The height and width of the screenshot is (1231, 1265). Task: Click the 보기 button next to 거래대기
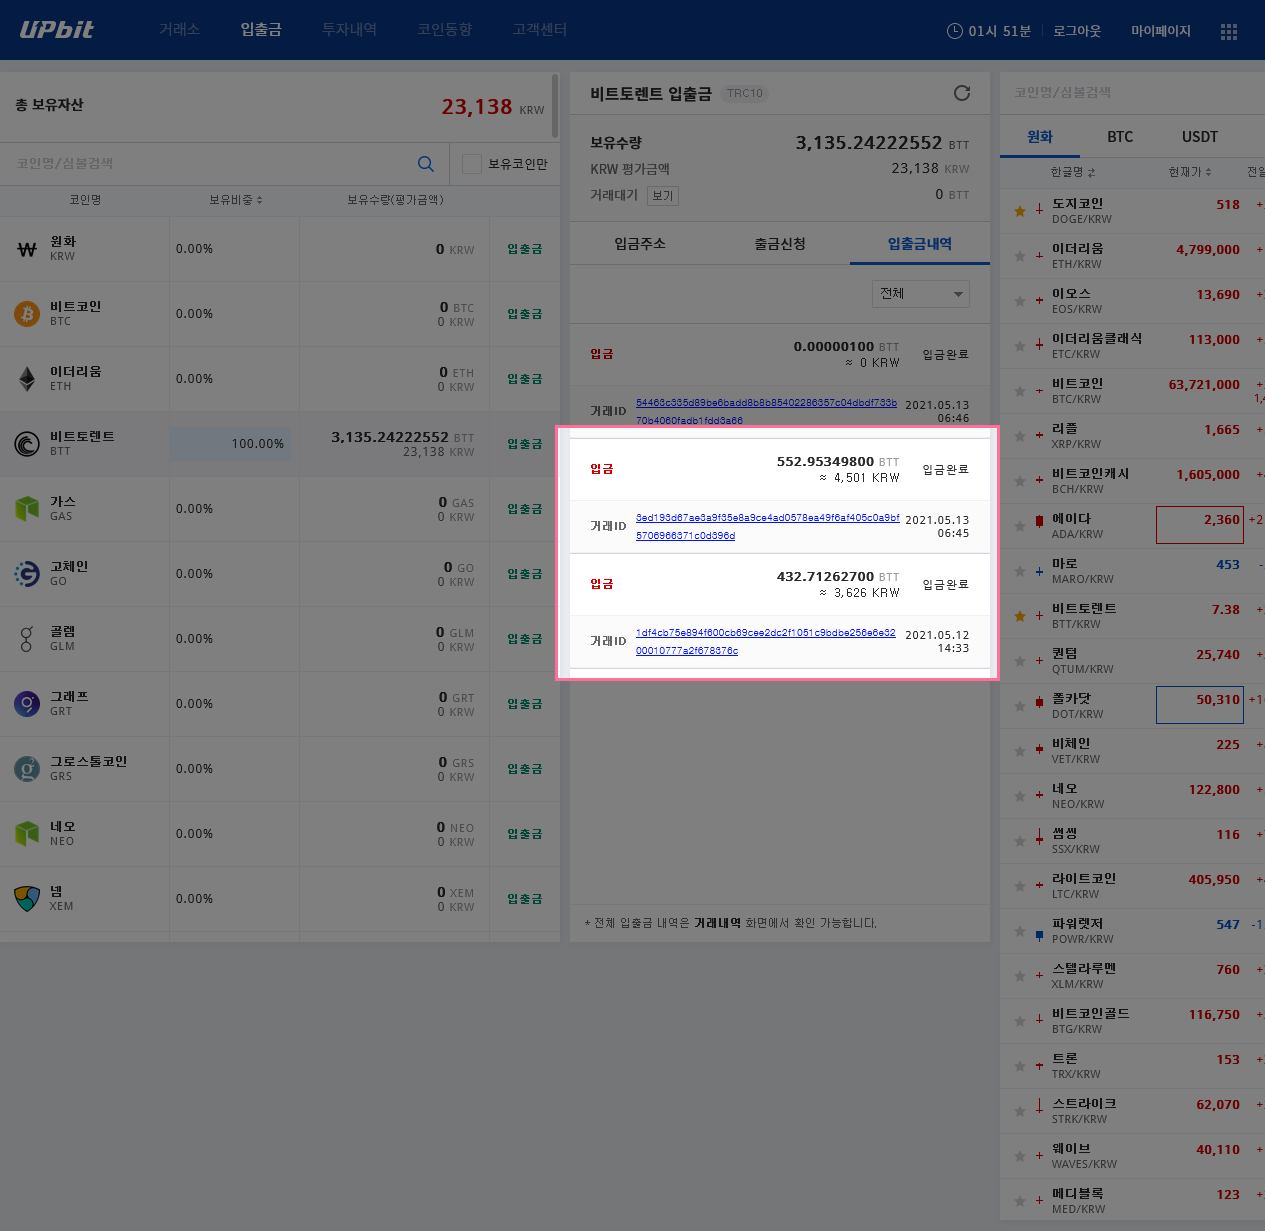coord(662,196)
